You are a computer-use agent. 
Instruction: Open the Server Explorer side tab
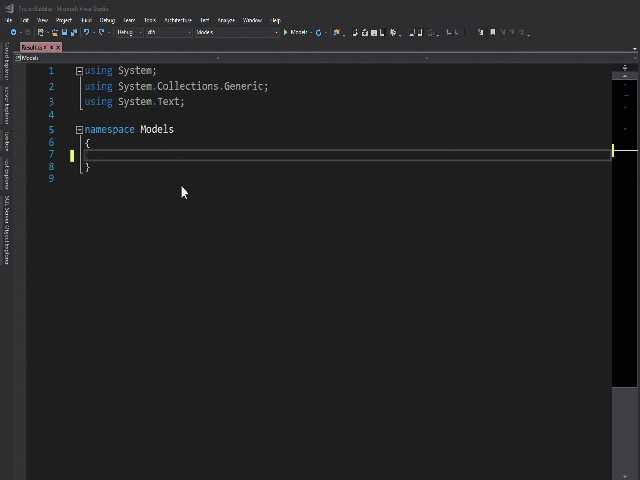(x=7, y=105)
